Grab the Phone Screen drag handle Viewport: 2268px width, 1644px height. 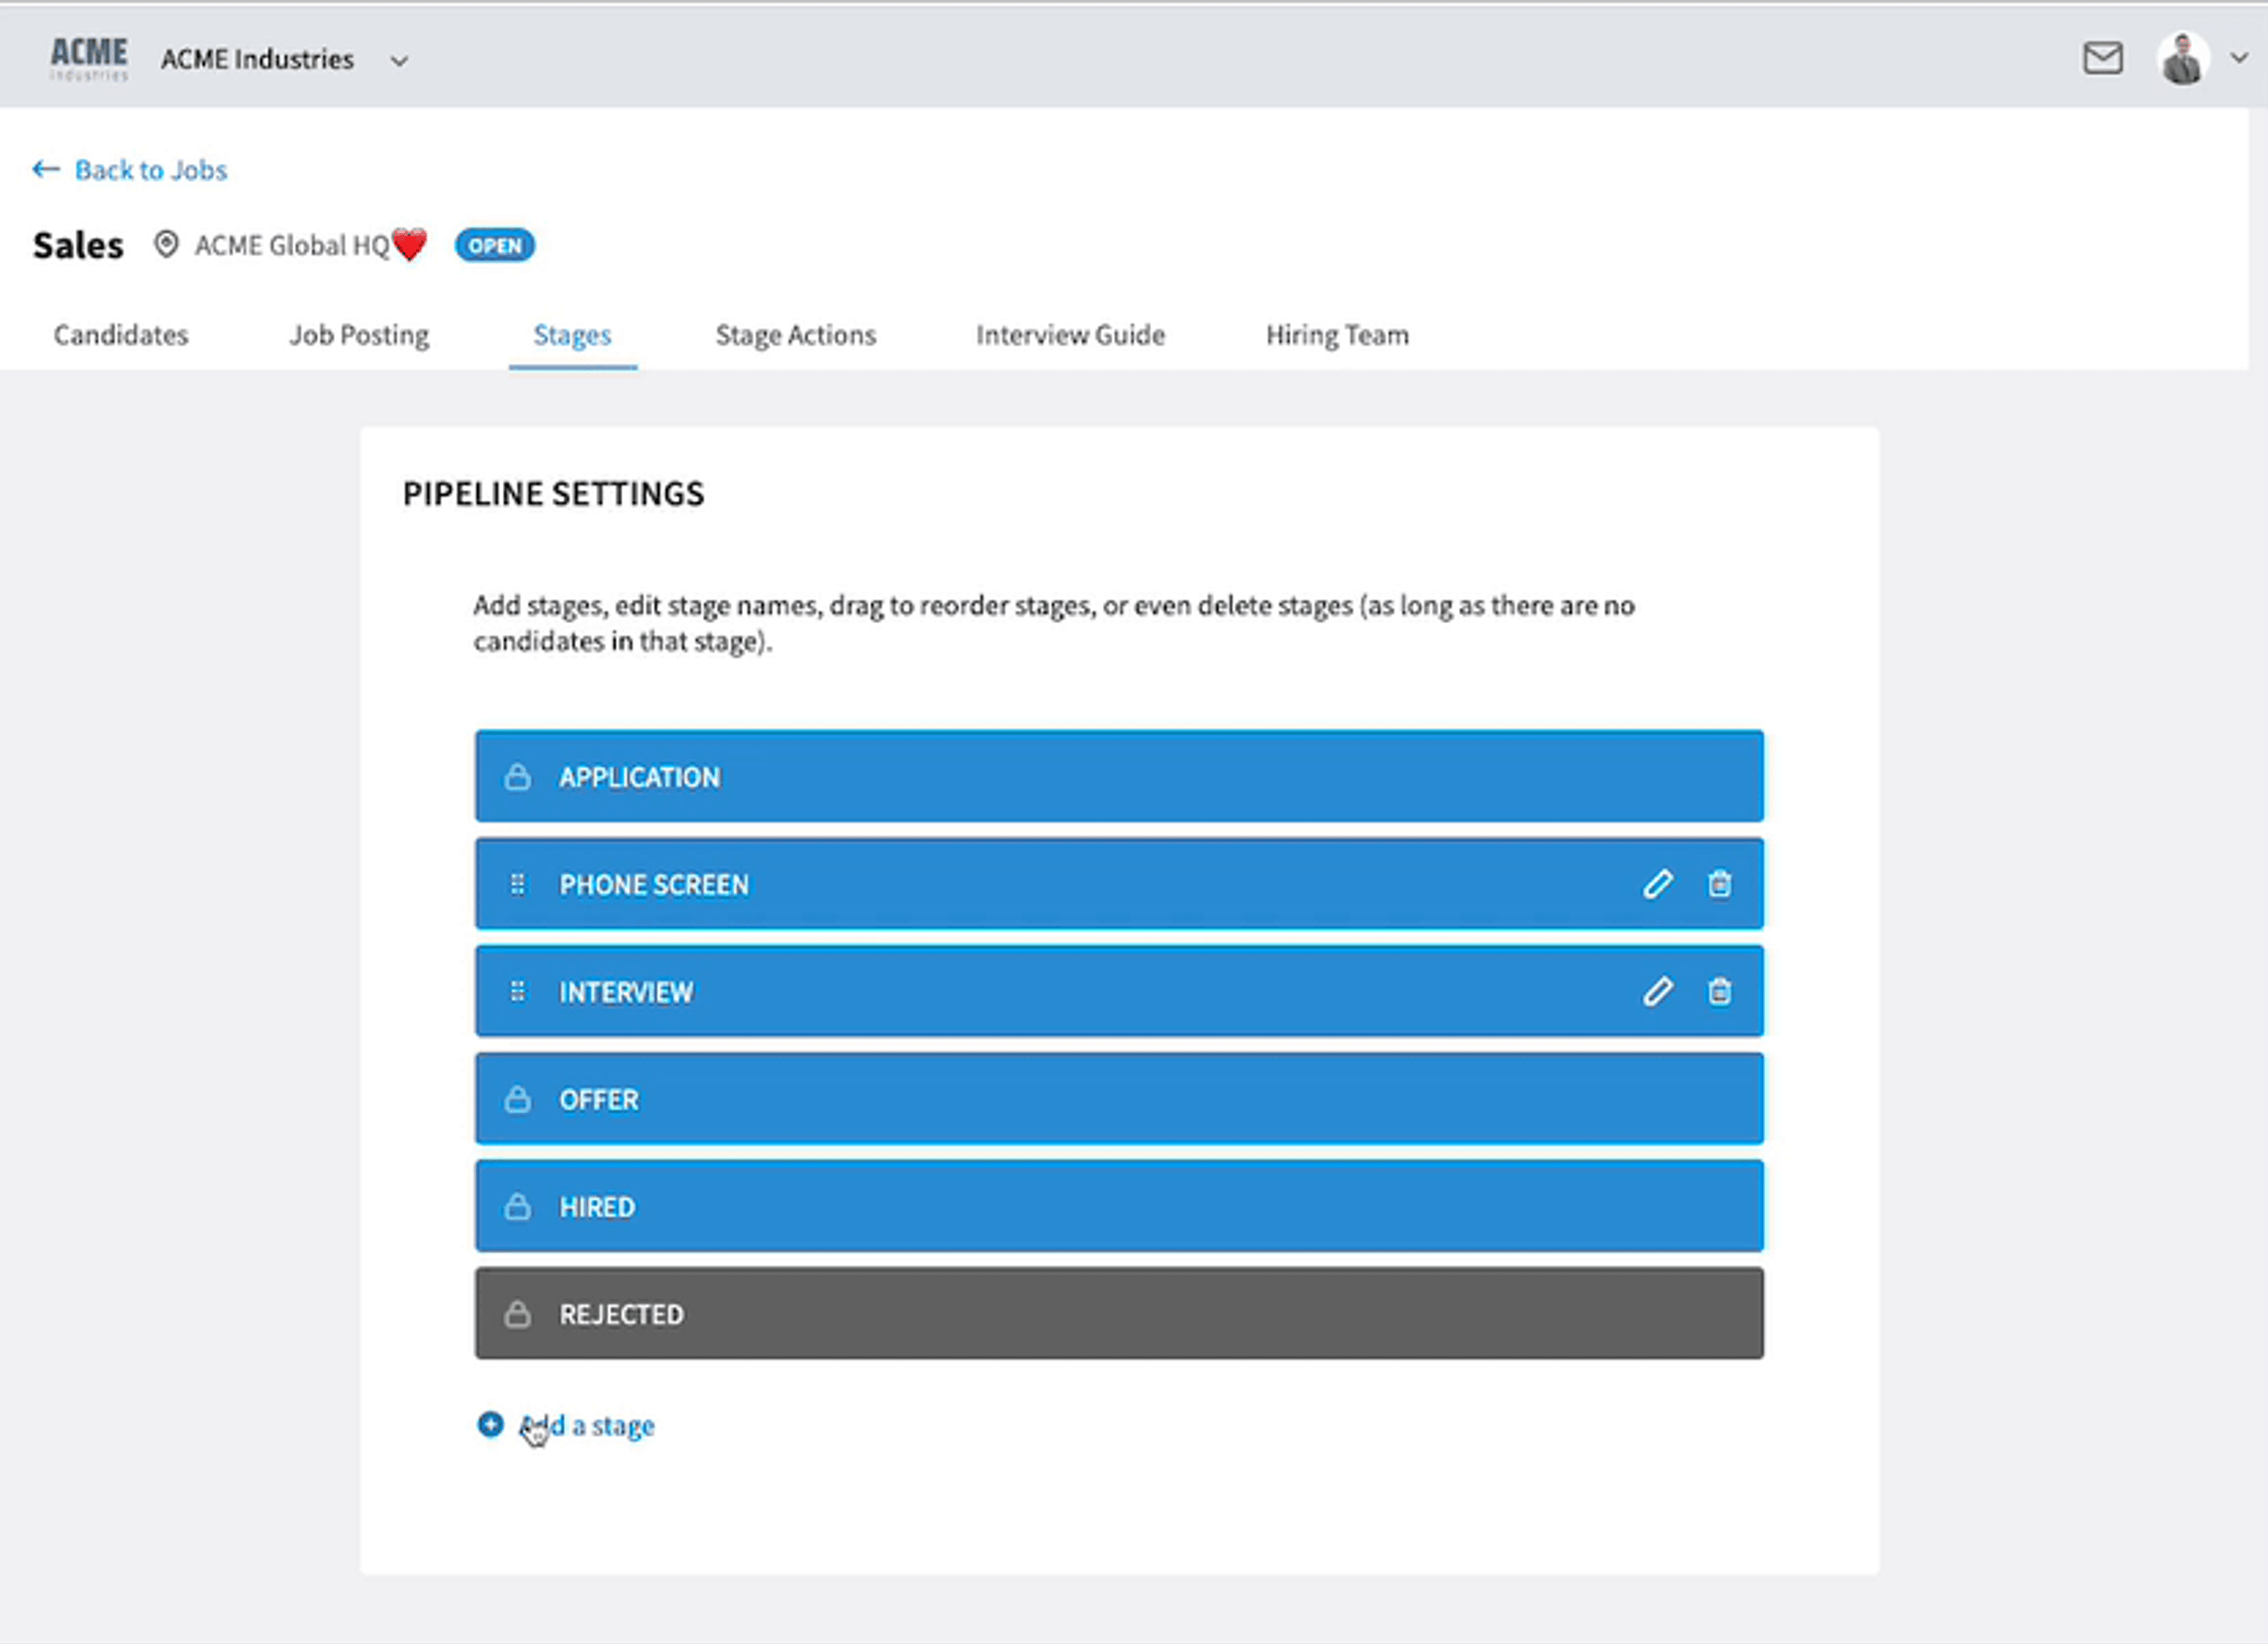tap(517, 884)
